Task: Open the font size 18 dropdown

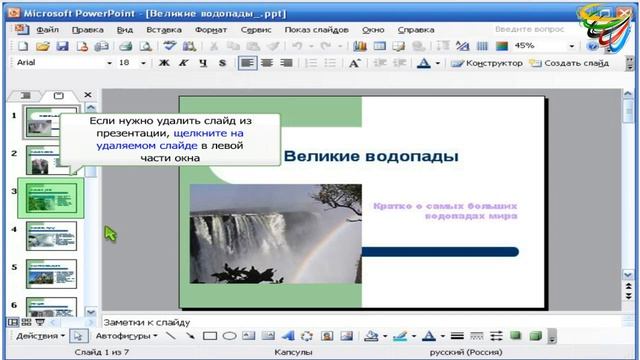Action: click(143, 63)
